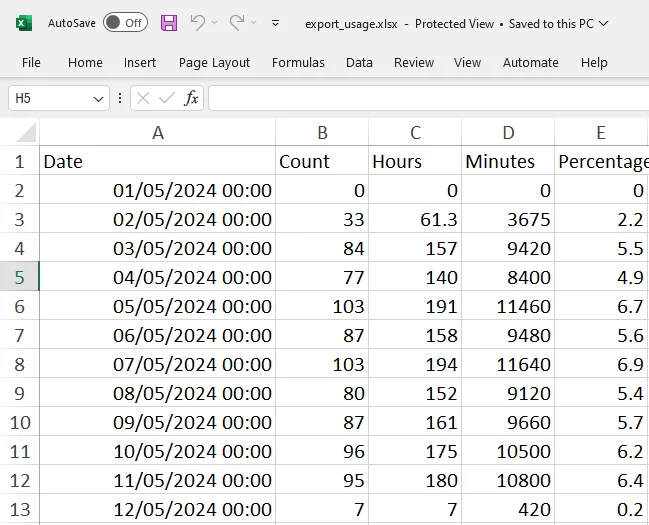Select the cell containing Hours header
Viewport: 649px width, 525px height.
pos(414,161)
